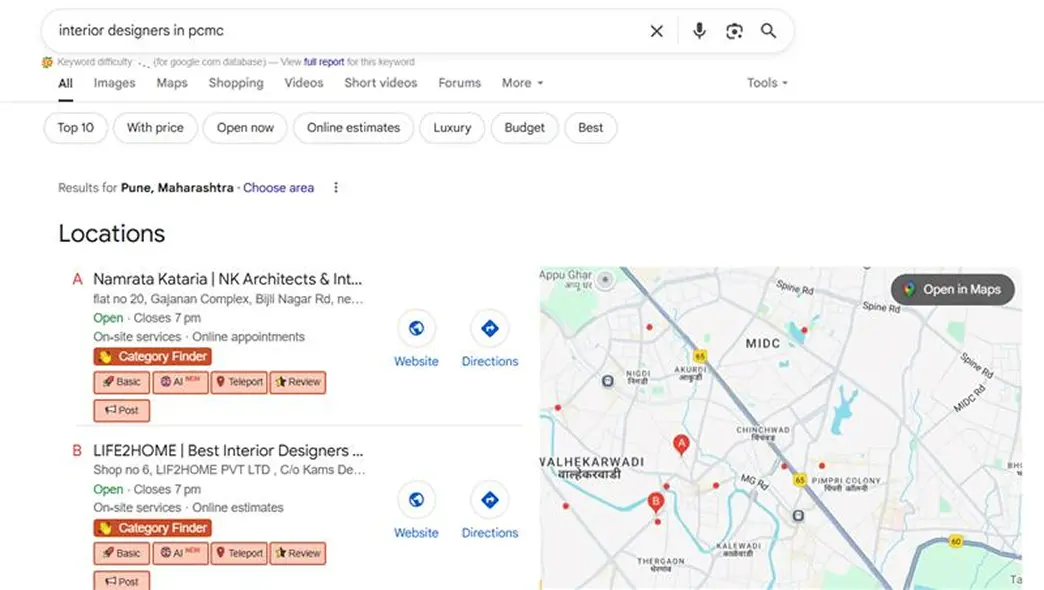Click Website globe icon for LIFE2HOME
The height and width of the screenshot is (590, 1044).
[416, 500]
